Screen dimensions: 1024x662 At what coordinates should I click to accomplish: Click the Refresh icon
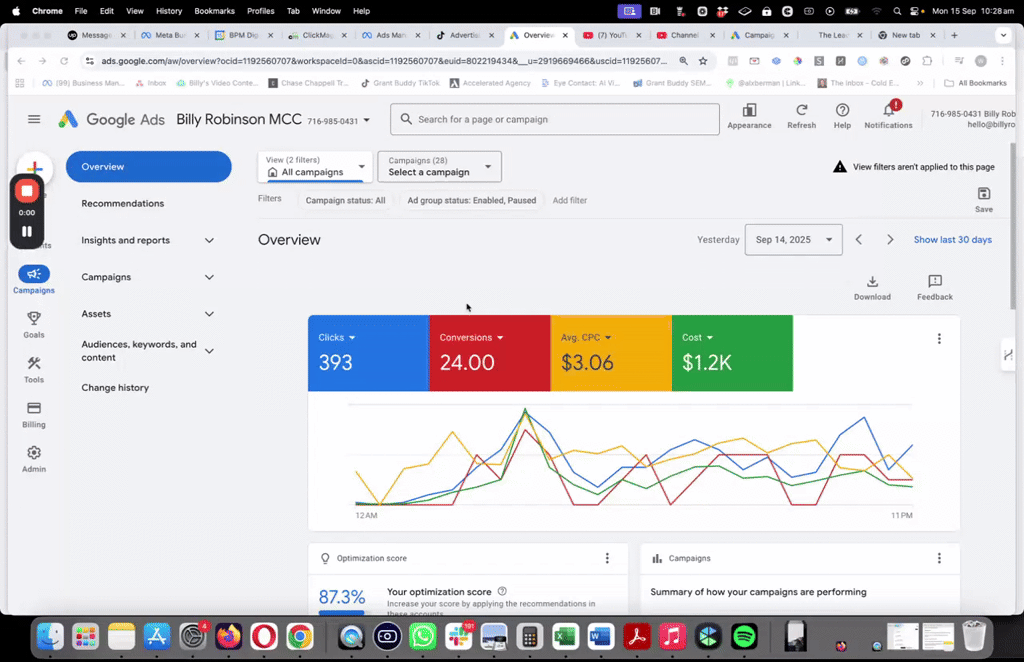[x=801, y=116]
